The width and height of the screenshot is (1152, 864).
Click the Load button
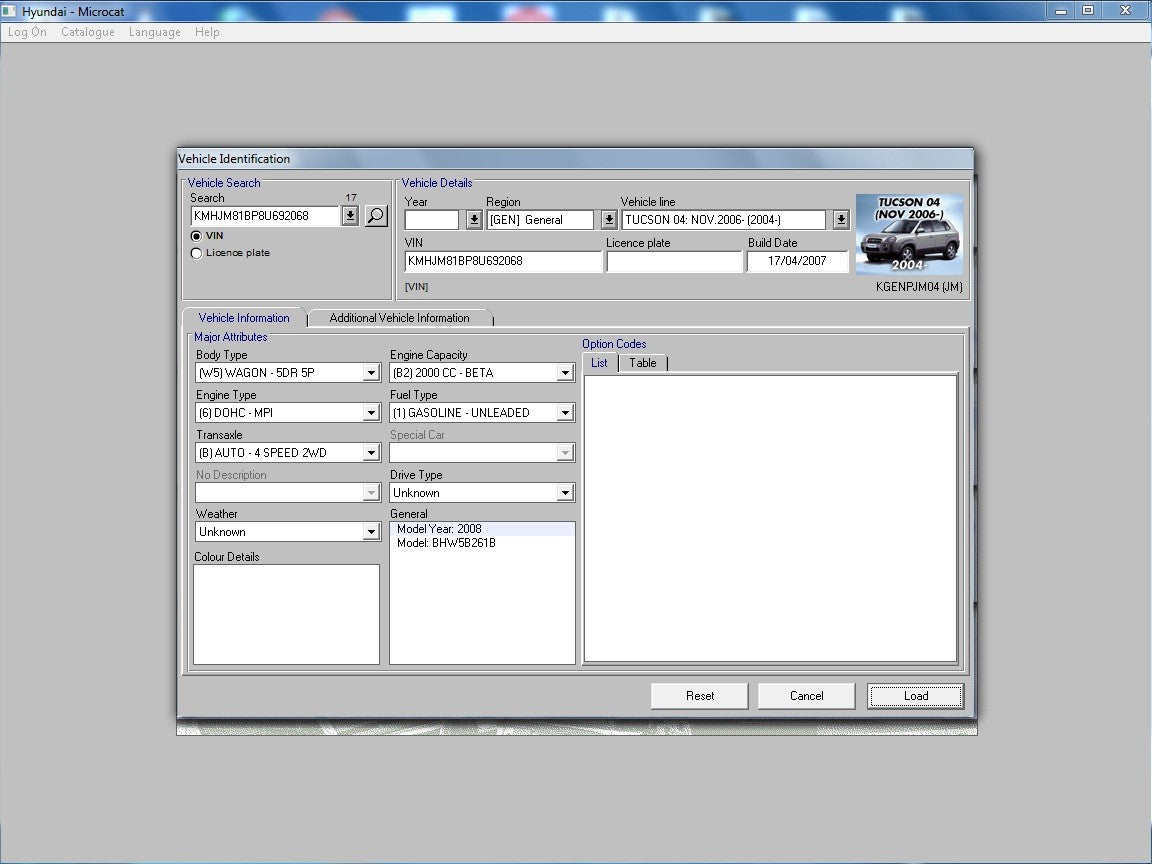tap(915, 696)
